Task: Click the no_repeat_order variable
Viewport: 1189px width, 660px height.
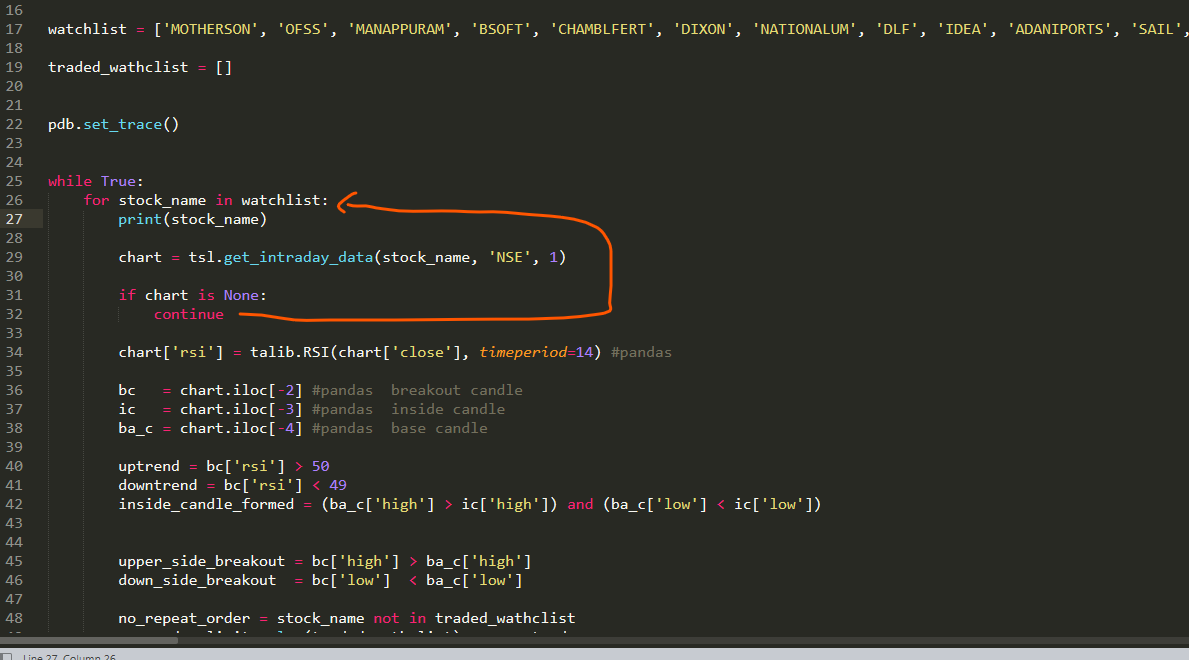Action: point(188,619)
